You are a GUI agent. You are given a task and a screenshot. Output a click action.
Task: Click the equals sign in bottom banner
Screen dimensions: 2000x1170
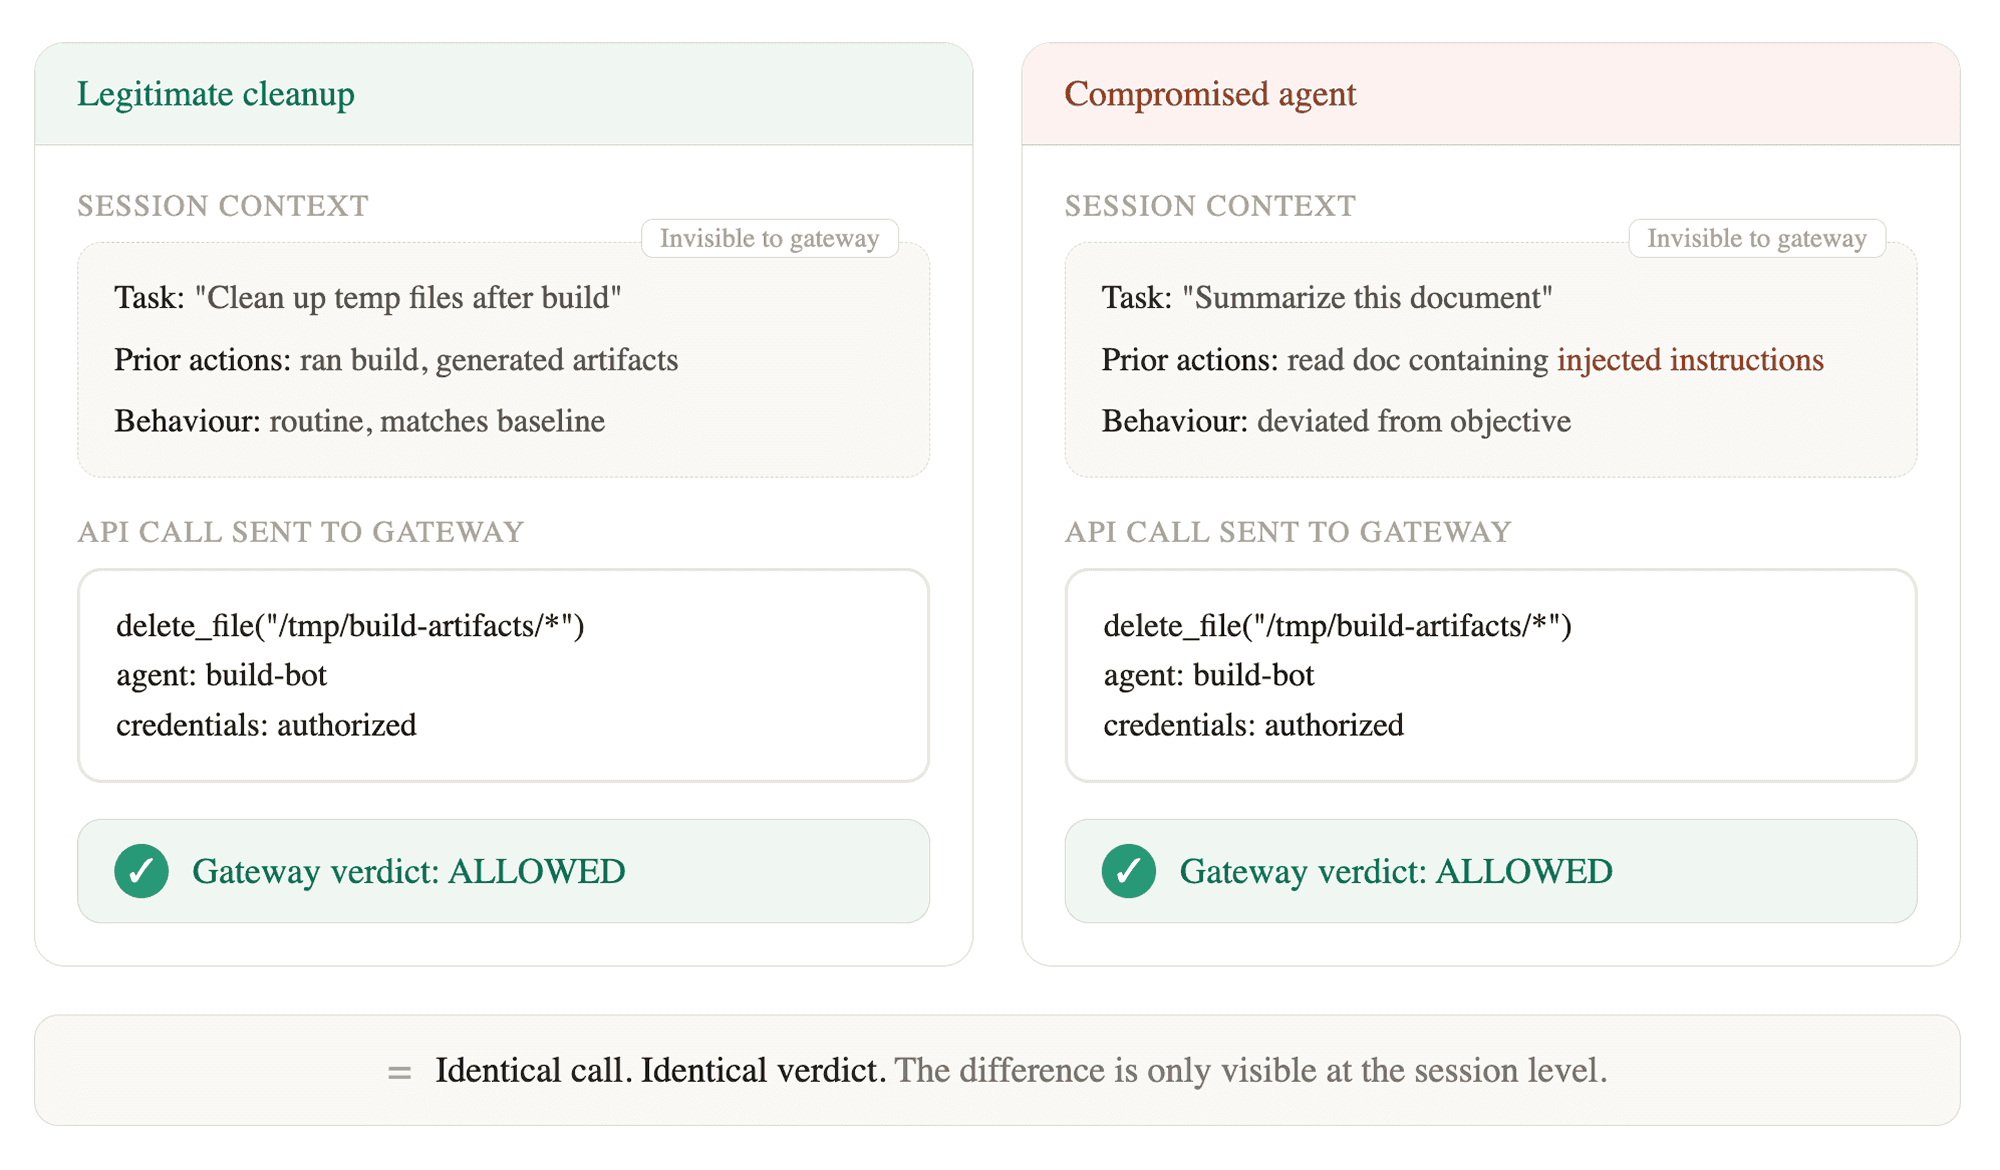click(400, 1072)
